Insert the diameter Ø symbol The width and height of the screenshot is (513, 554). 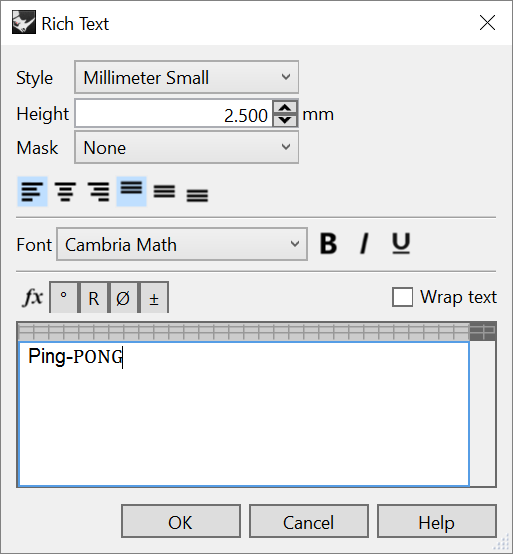pyautogui.click(x=123, y=297)
